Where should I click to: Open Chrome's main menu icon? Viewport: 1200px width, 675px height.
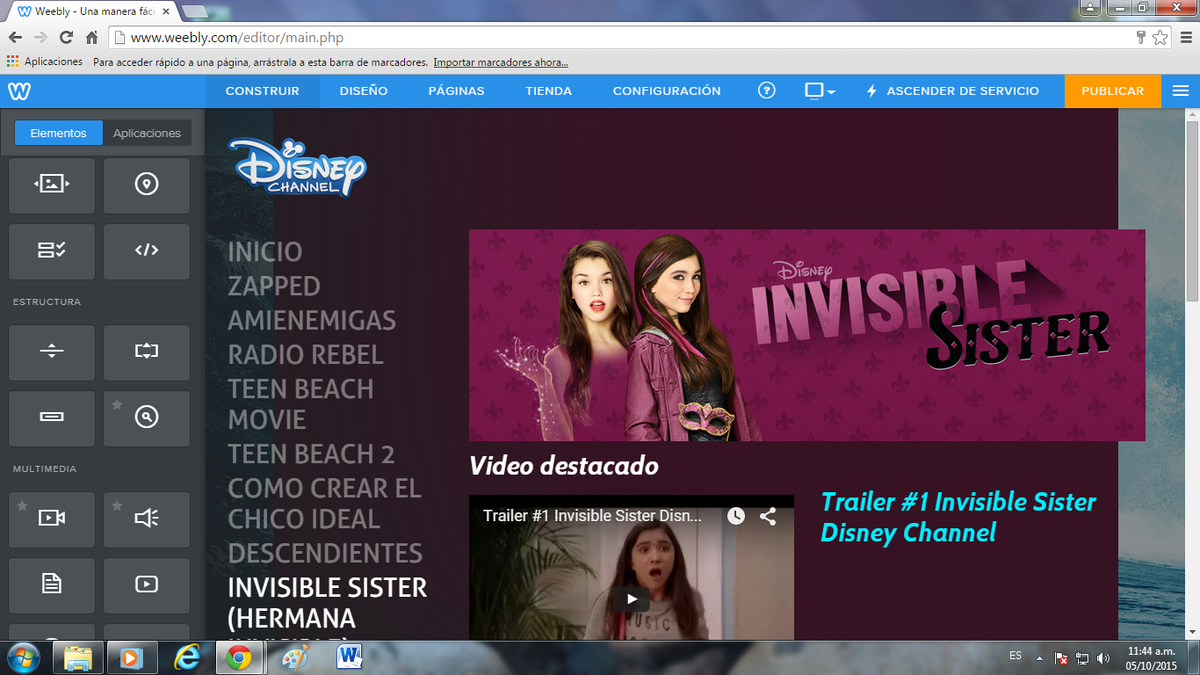(x=1184, y=37)
